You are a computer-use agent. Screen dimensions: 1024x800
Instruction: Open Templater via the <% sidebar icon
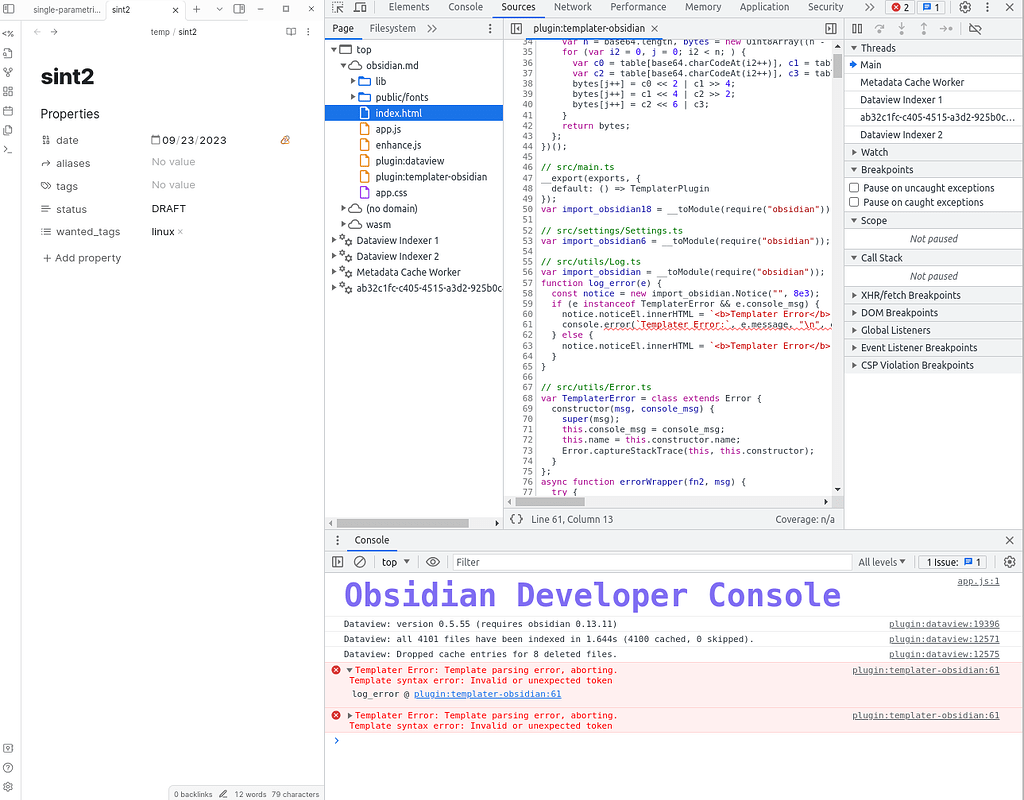coord(10,34)
